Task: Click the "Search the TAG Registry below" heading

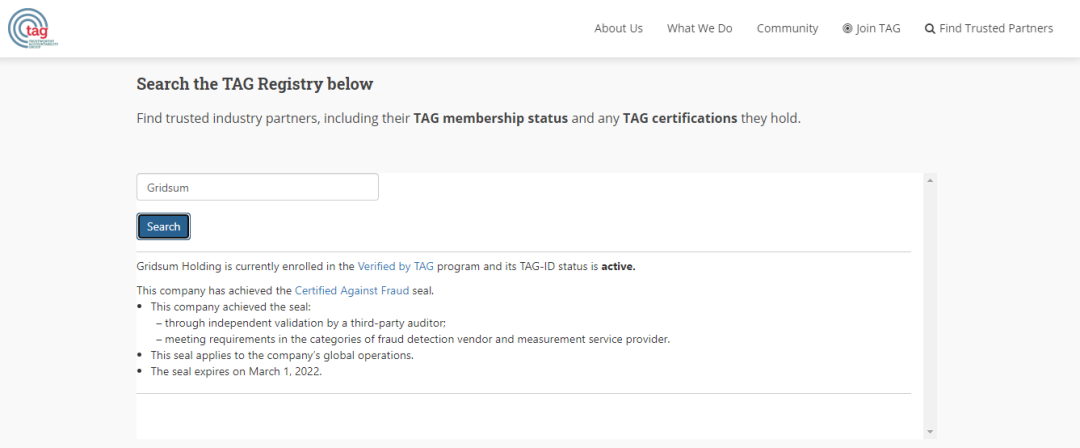Action: pyautogui.click(x=254, y=84)
